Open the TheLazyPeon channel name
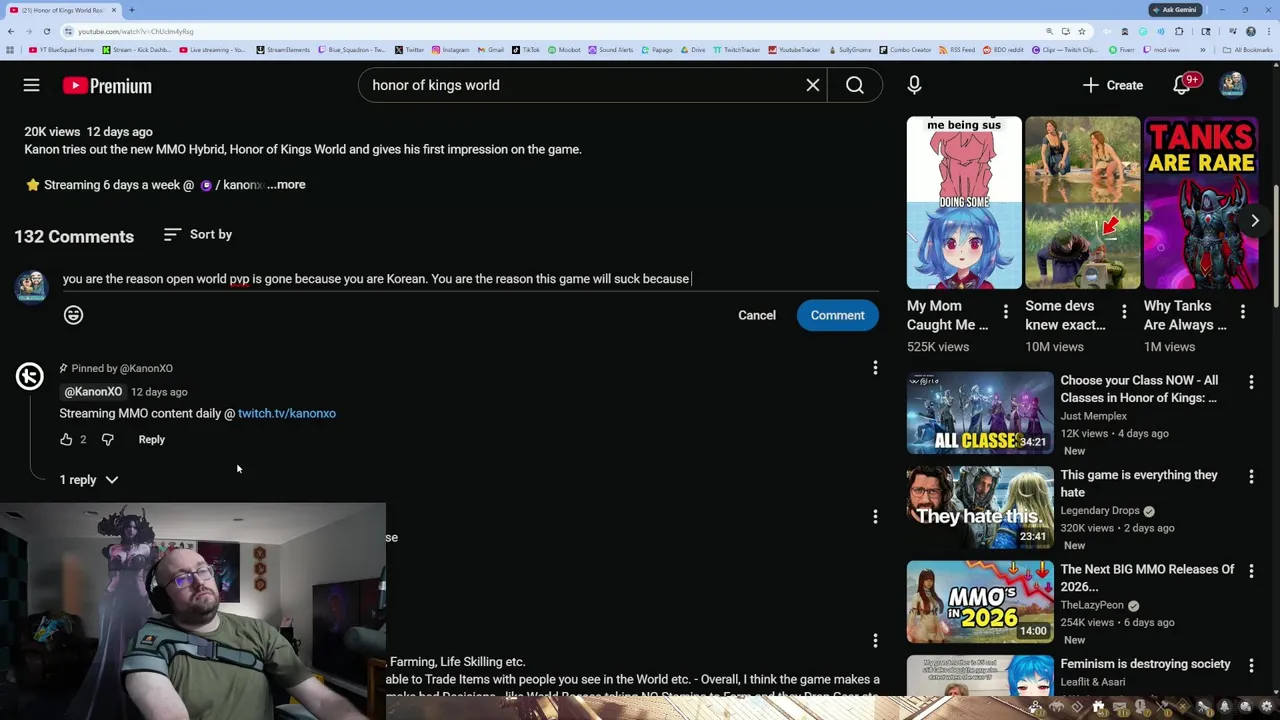This screenshot has width=1280, height=720. tap(1092, 605)
